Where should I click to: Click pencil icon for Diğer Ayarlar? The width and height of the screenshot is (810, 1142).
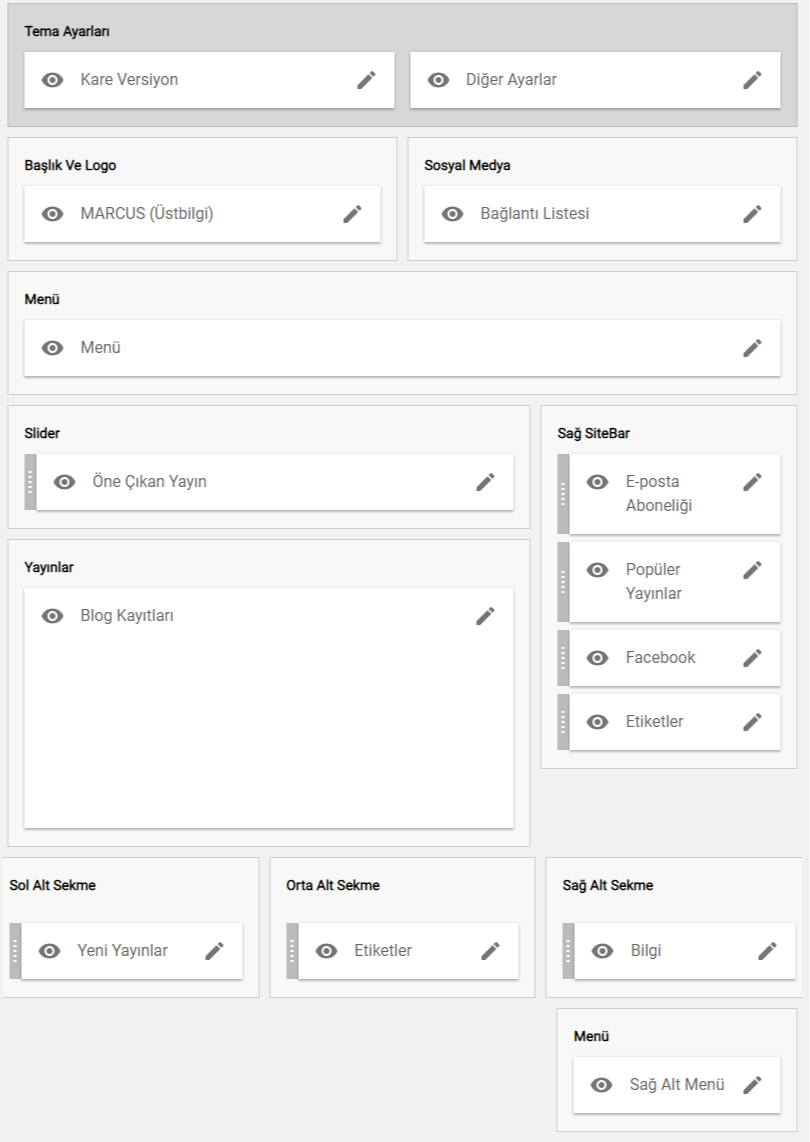(x=752, y=80)
